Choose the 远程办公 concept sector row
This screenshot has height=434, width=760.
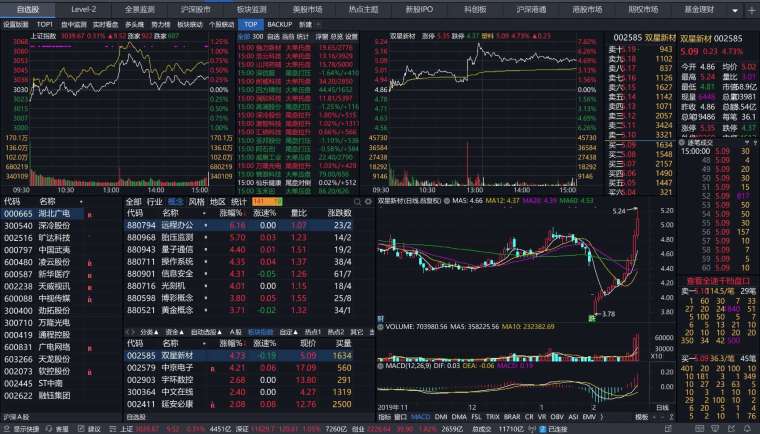coord(175,226)
